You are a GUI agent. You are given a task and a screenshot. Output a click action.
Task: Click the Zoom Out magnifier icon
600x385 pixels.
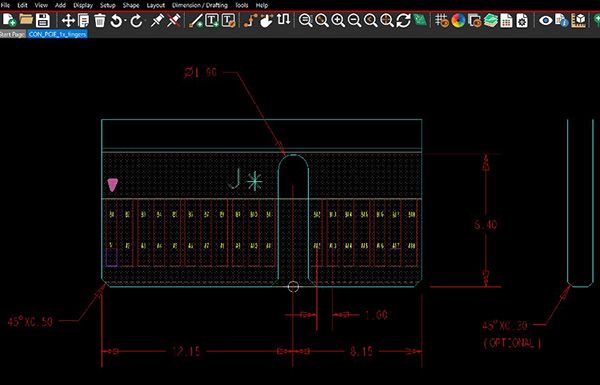[x=354, y=20]
